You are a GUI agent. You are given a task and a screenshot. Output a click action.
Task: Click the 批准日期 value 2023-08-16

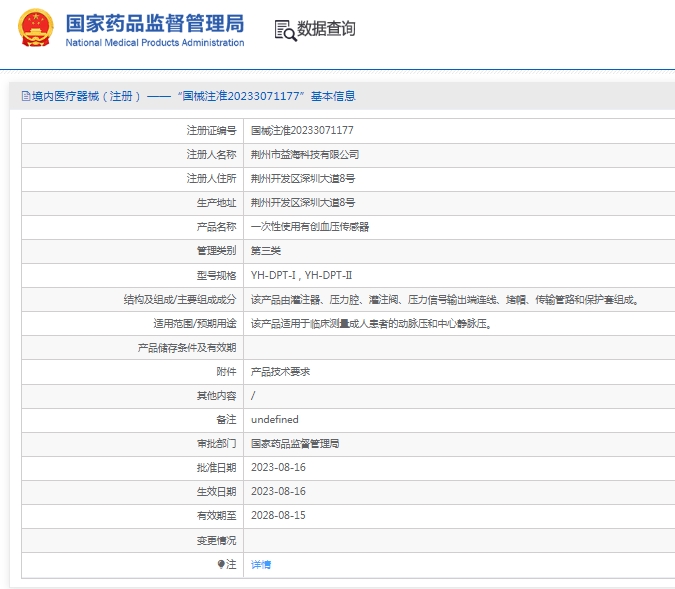(x=278, y=468)
